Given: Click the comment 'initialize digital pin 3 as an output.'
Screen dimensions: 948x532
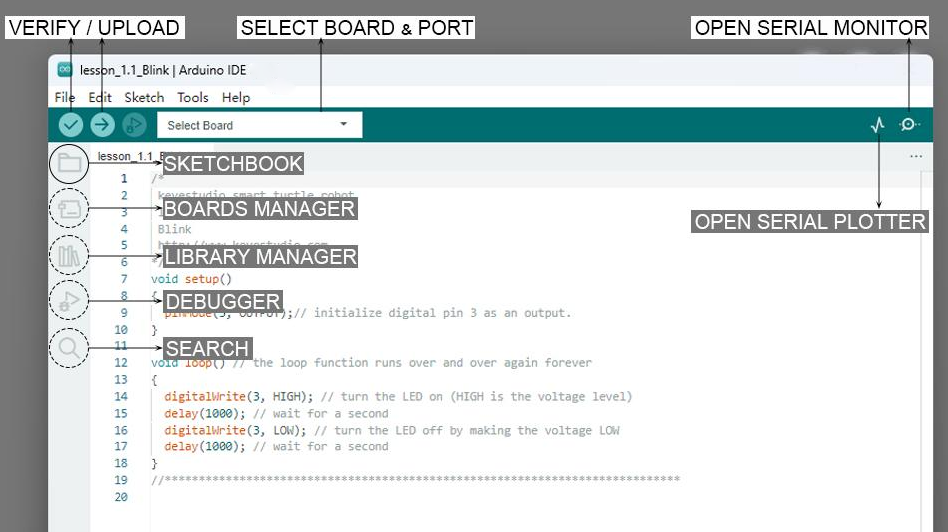Looking at the screenshot, I should (442, 313).
